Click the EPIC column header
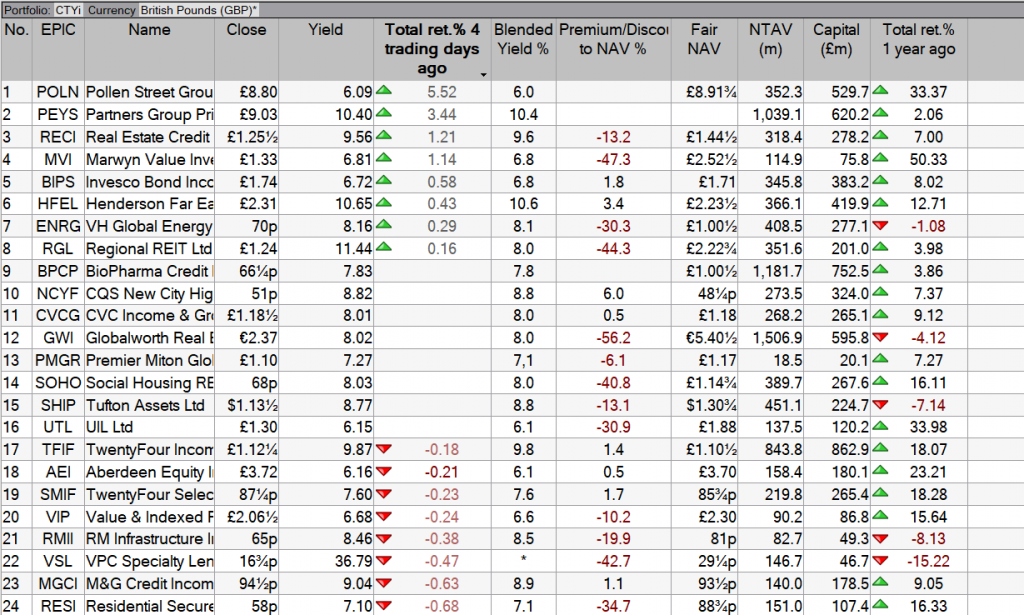Image resolution: width=1024 pixels, height=615 pixels. pos(58,30)
